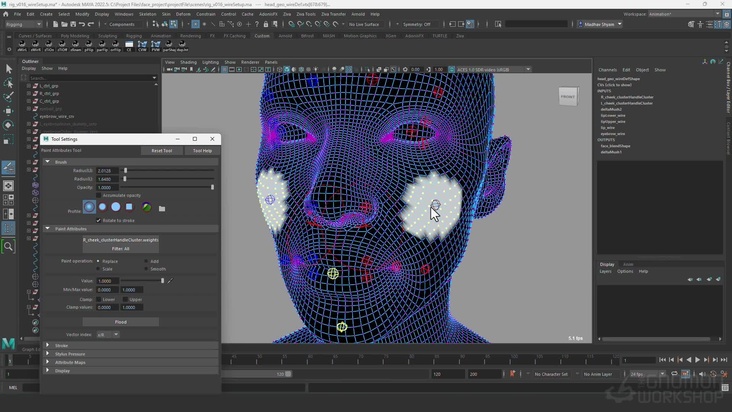The width and height of the screenshot is (732, 412).
Task: Collapse the Brush section
Action: pyautogui.click(x=48, y=162)
